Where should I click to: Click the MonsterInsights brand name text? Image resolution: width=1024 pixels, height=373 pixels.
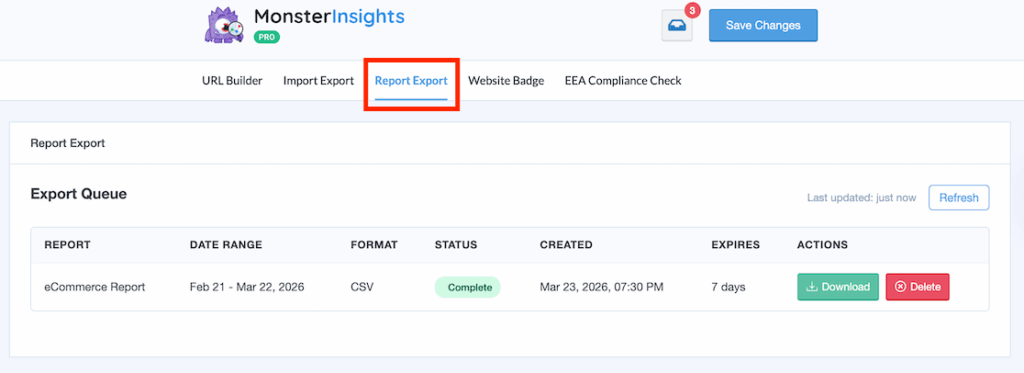click(x=329, y=16)
